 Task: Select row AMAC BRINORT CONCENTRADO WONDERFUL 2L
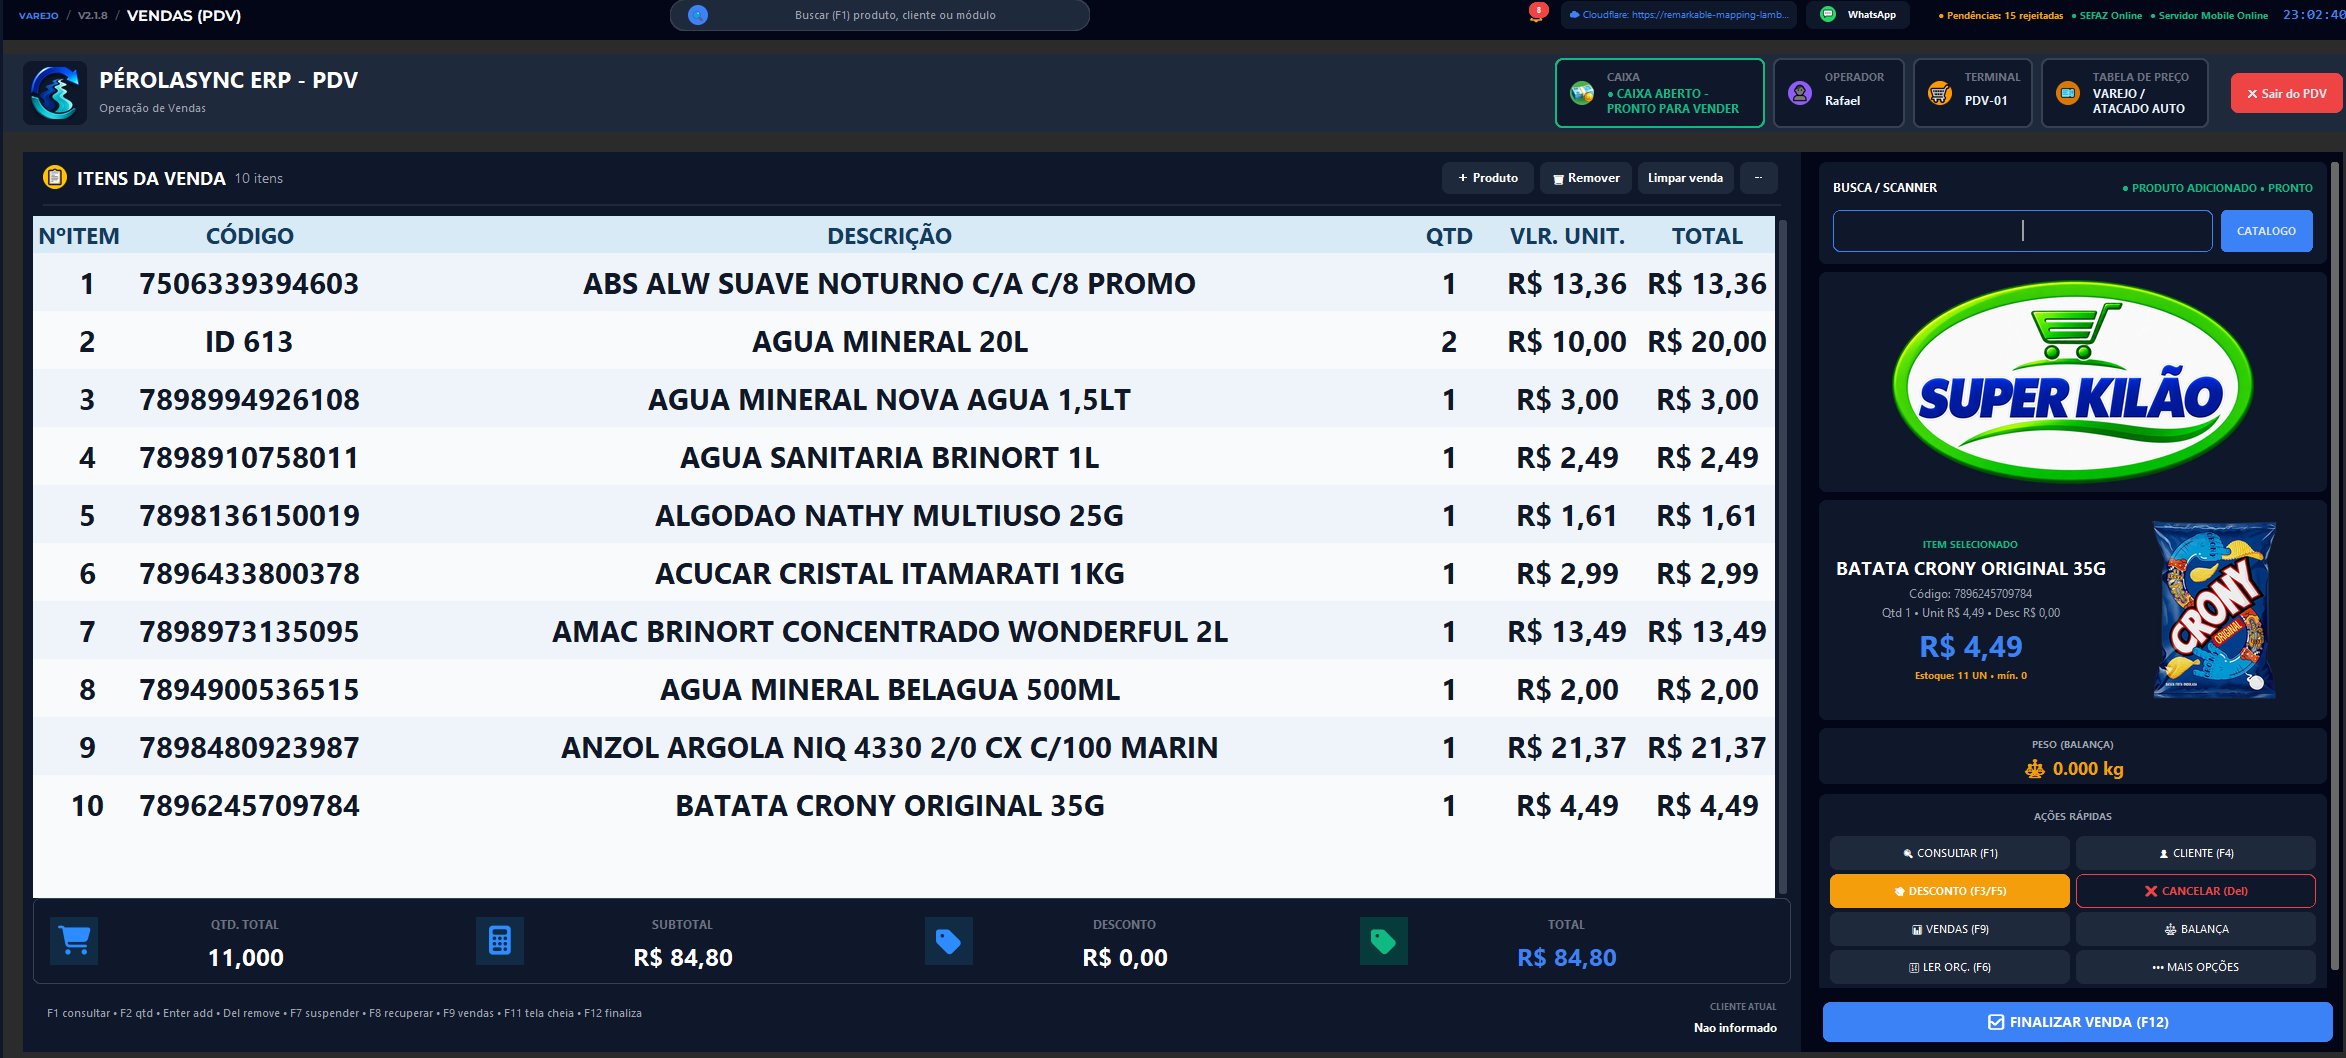[904, 631]
